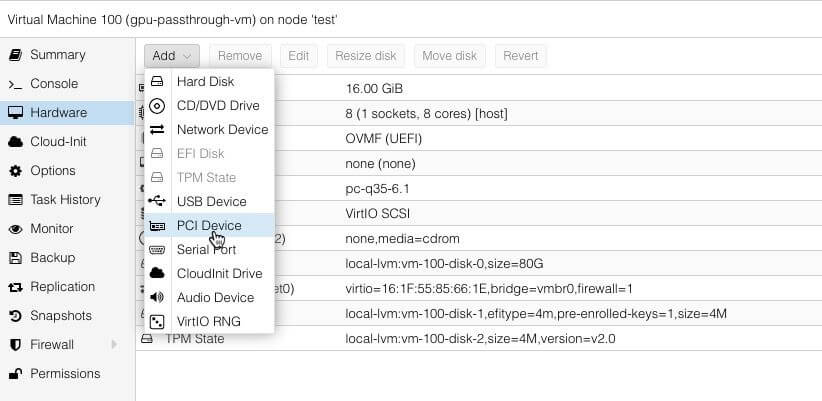This screenshot has height=401, width=822.
Task: Click the USB Device icon
Action: [157, 201]
